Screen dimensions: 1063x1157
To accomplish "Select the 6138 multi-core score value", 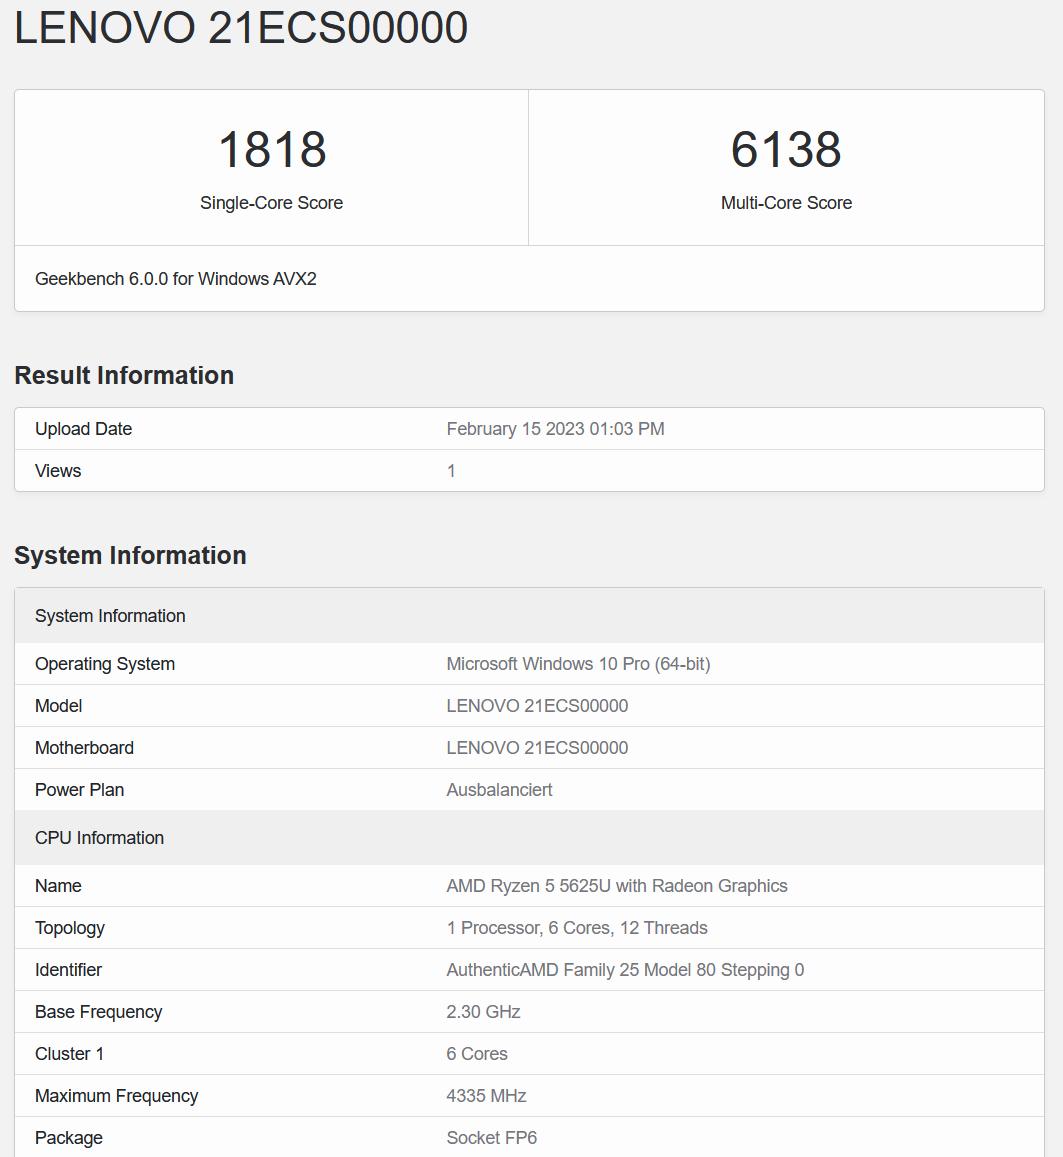I will tap(786, 150).
